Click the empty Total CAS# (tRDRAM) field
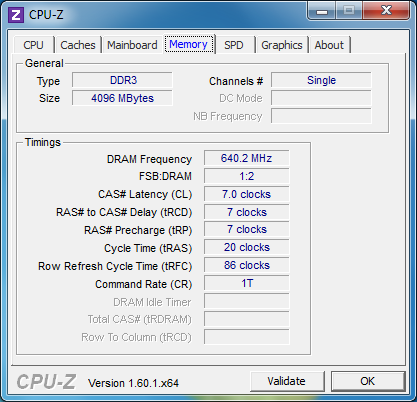Screen dimensions: 417x402 (247, 319)
